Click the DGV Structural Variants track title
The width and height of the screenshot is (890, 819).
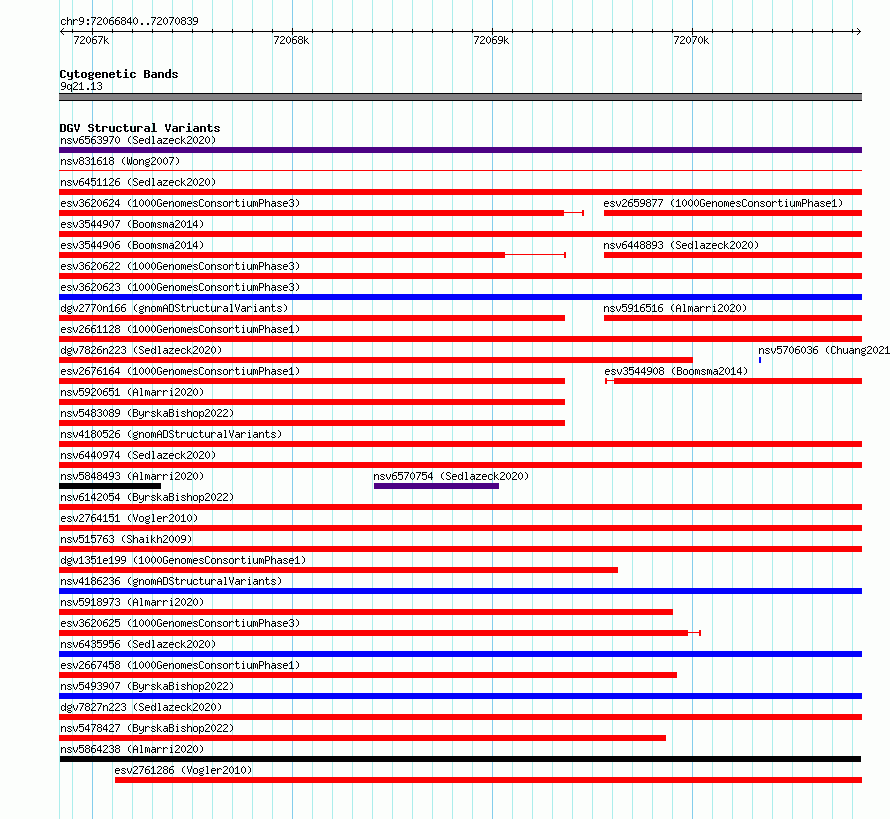[140, 128]
